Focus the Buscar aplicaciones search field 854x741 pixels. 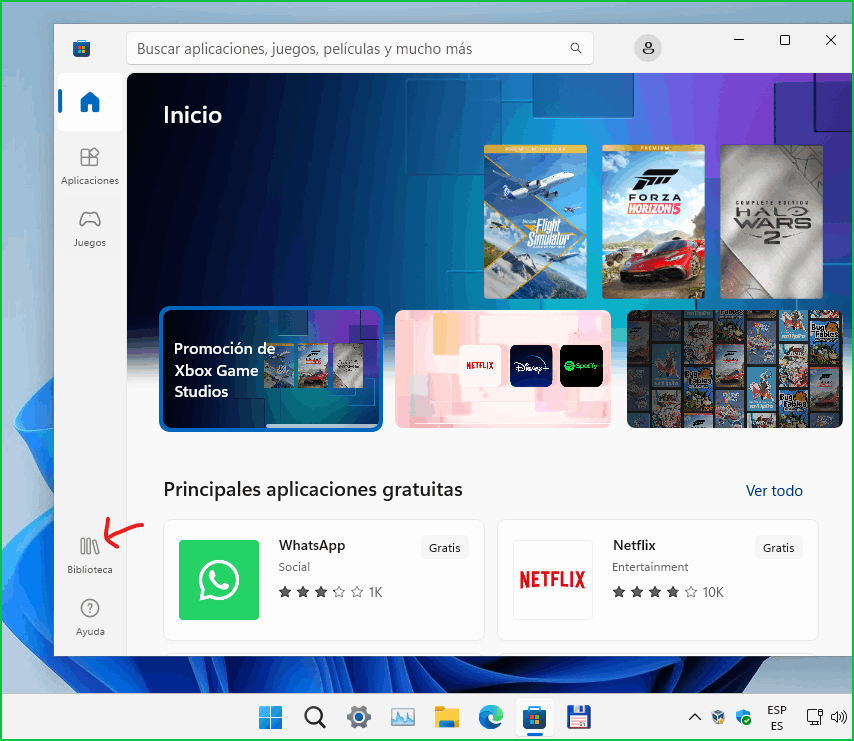point(359,48)
